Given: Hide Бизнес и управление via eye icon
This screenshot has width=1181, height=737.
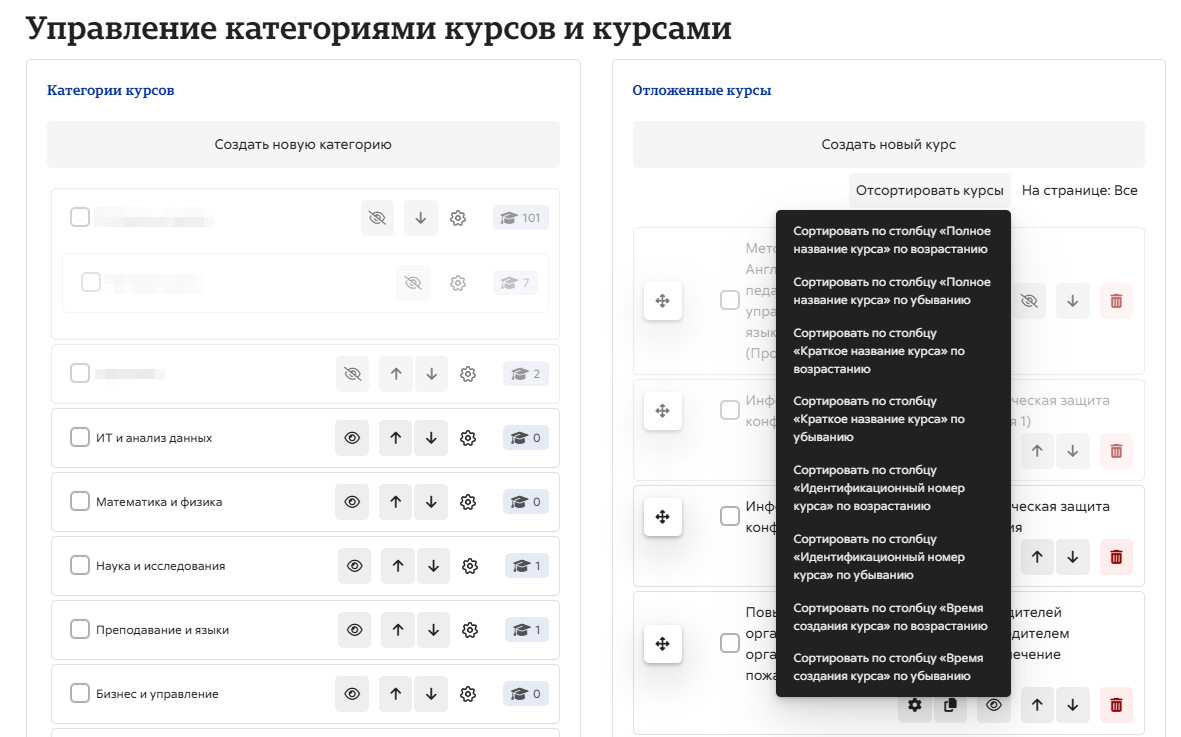Looking at the screenshot, I should tap(352, 694).
